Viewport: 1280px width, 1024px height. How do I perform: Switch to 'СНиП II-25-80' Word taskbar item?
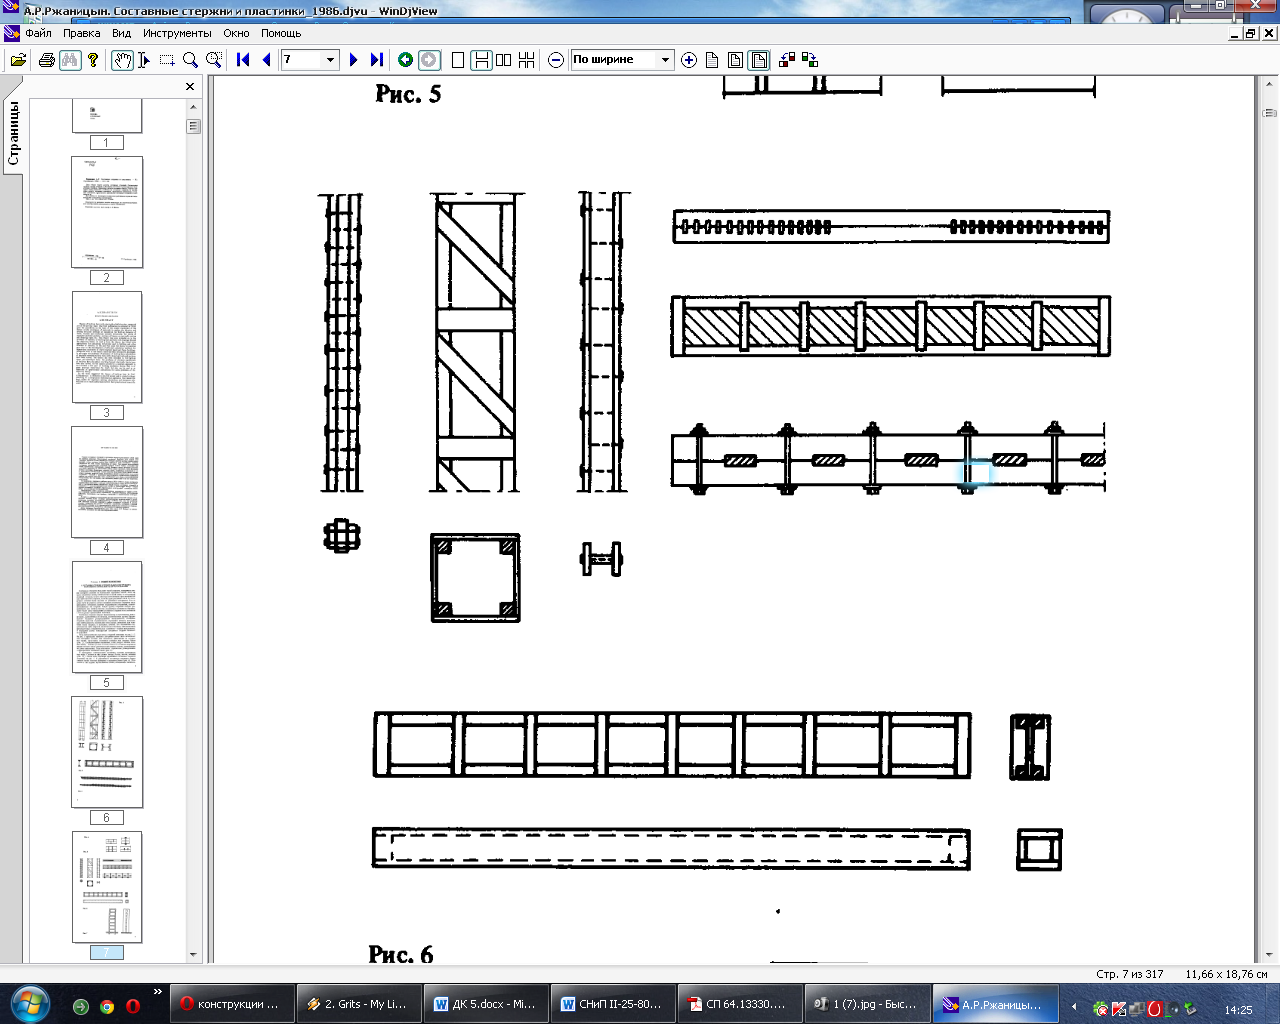[x=614, y=1004]
